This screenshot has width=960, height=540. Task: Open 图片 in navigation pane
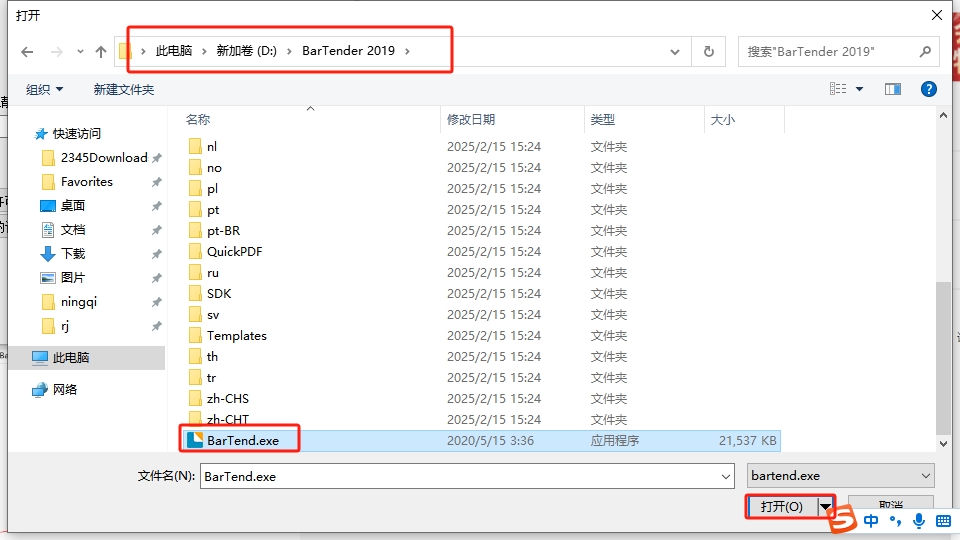[73, 277]
